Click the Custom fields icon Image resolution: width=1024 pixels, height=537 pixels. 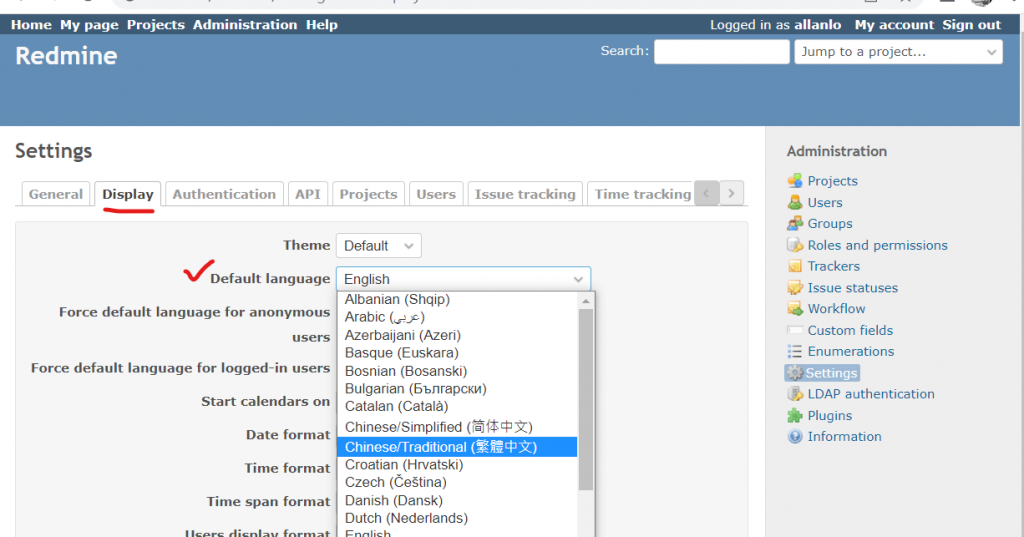[795, 330]
